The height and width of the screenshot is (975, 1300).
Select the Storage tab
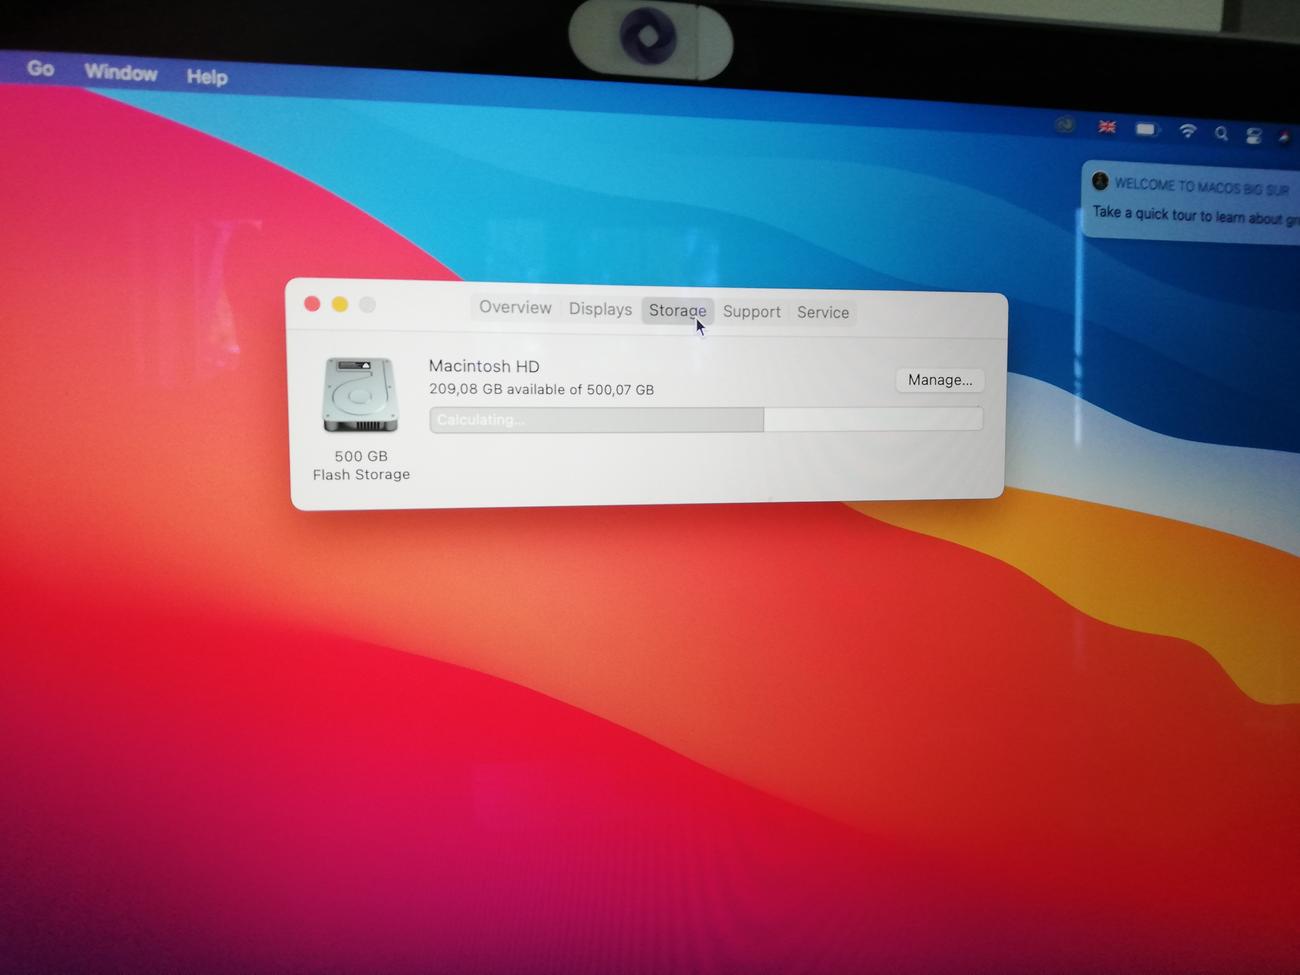[x=677, y=311]
